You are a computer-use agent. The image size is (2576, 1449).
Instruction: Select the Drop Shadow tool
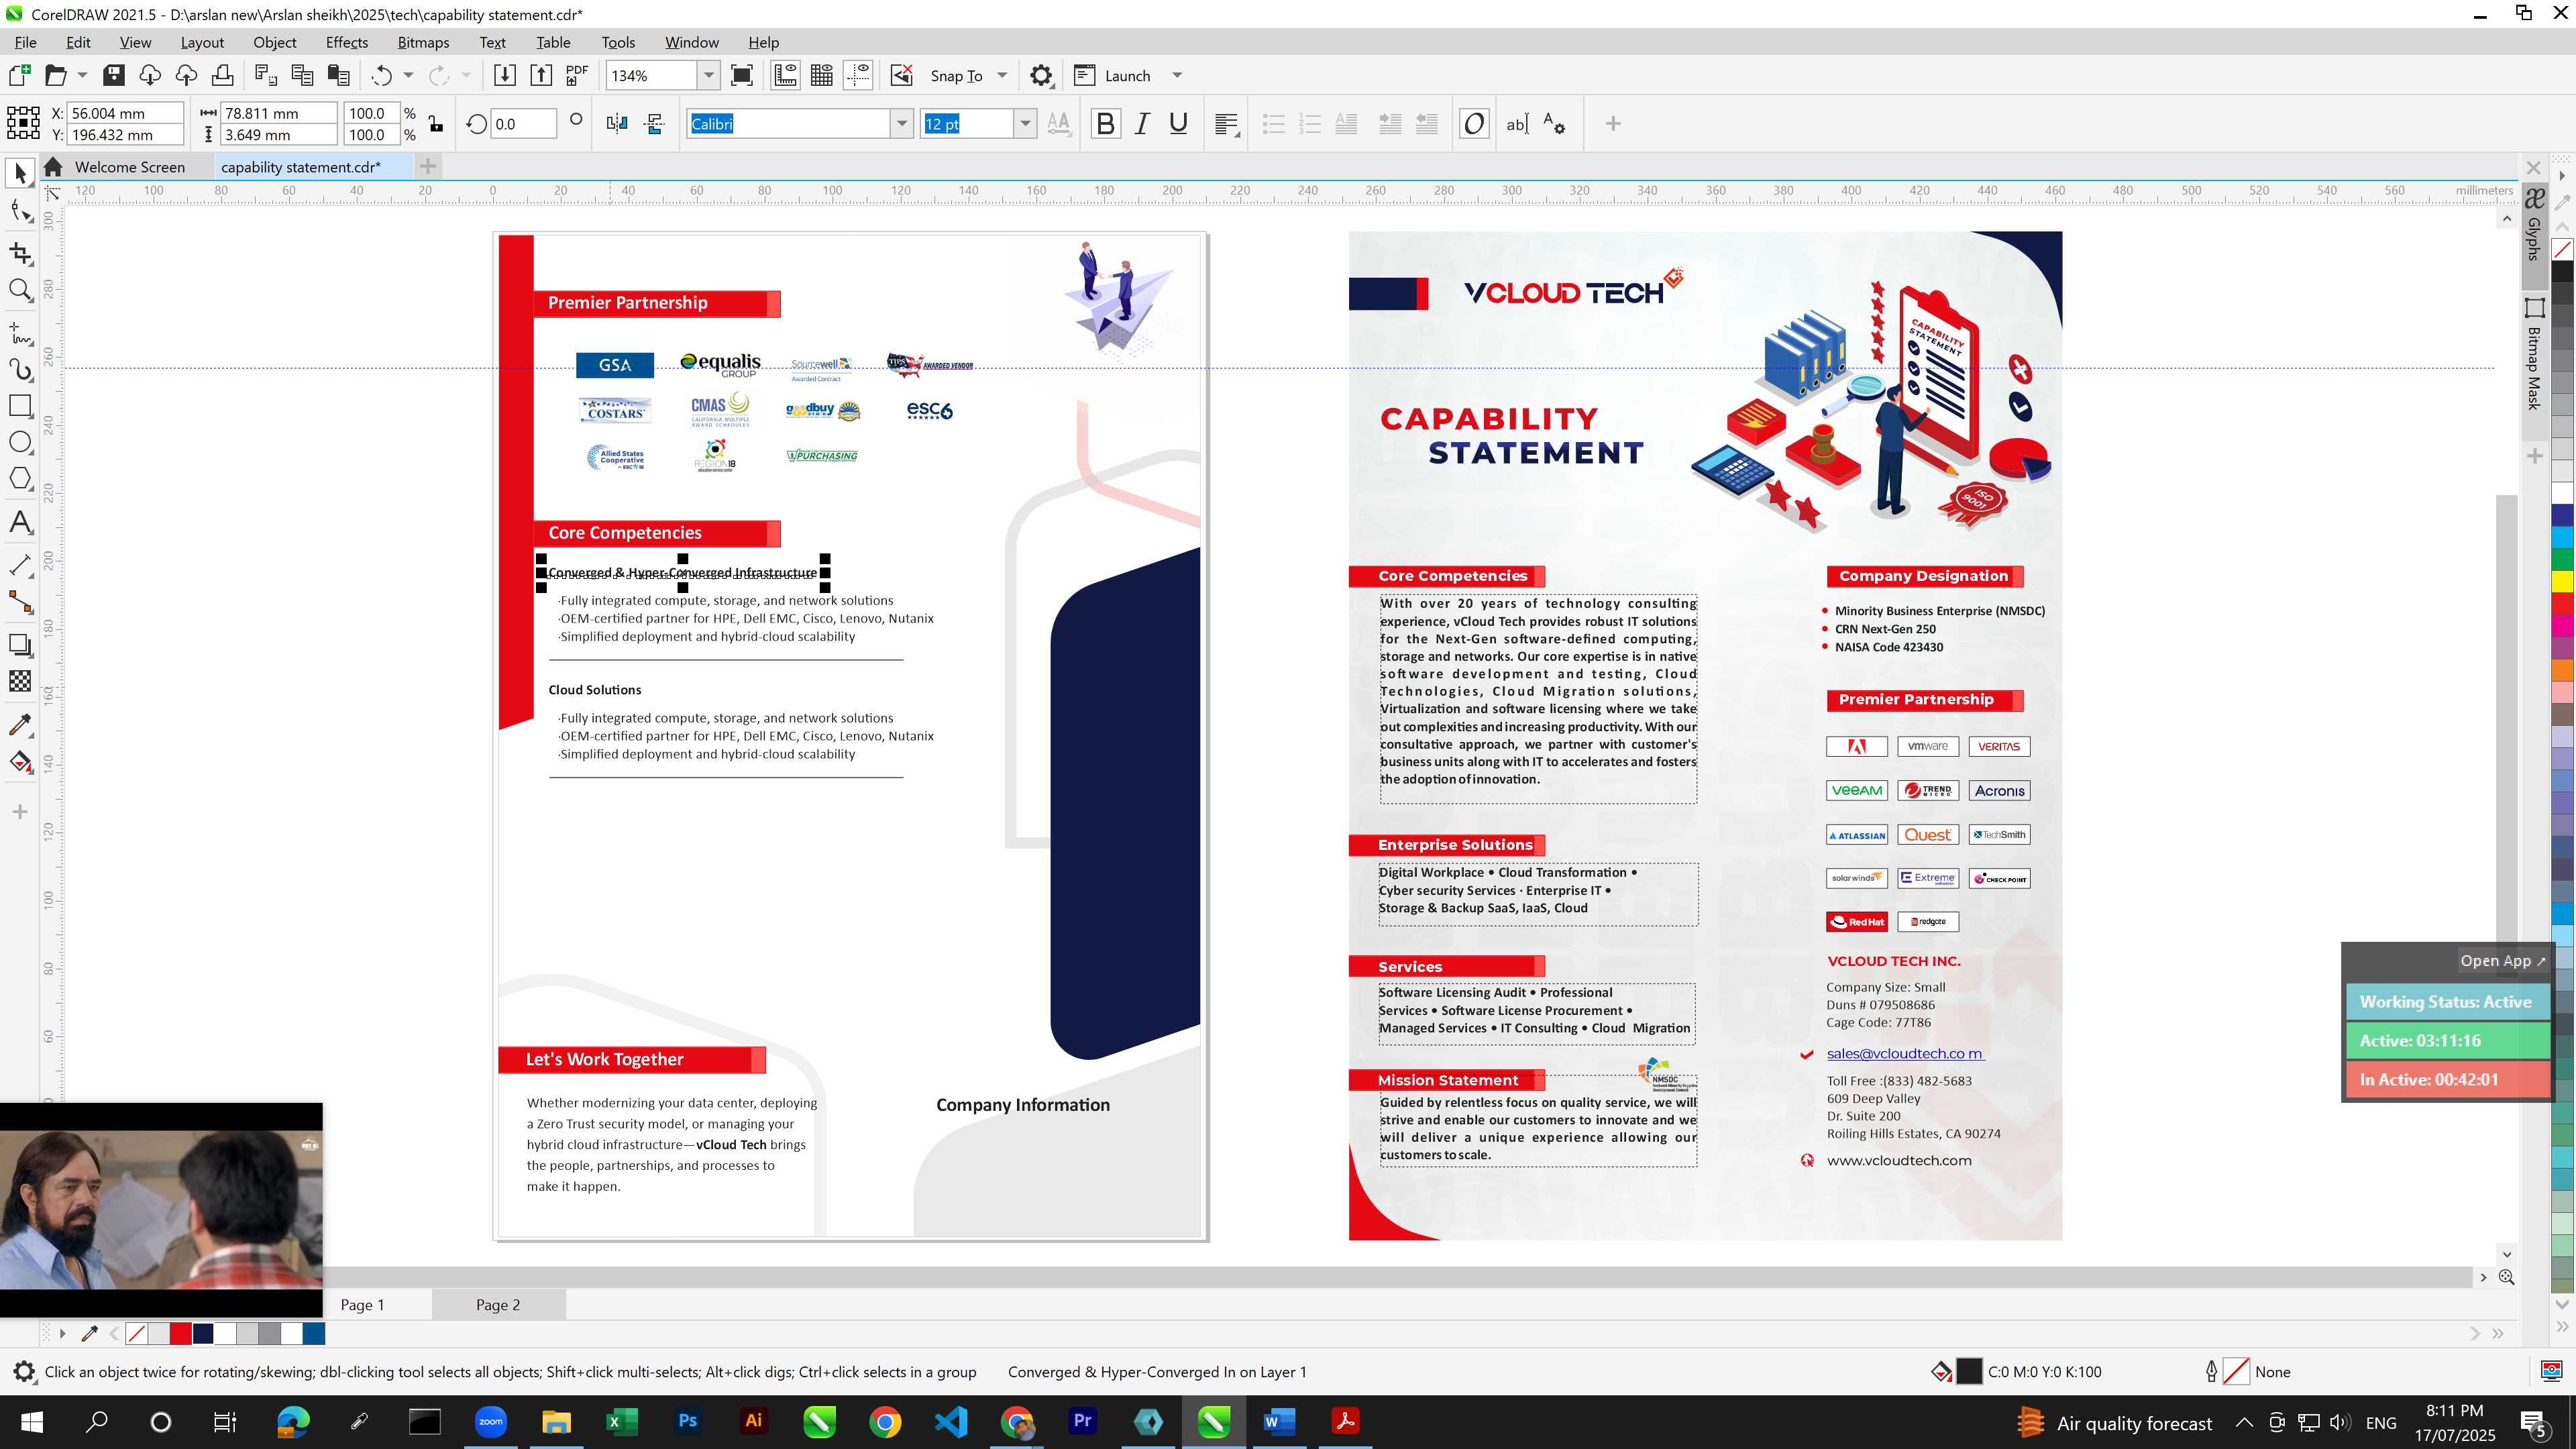tap(20, 645)
